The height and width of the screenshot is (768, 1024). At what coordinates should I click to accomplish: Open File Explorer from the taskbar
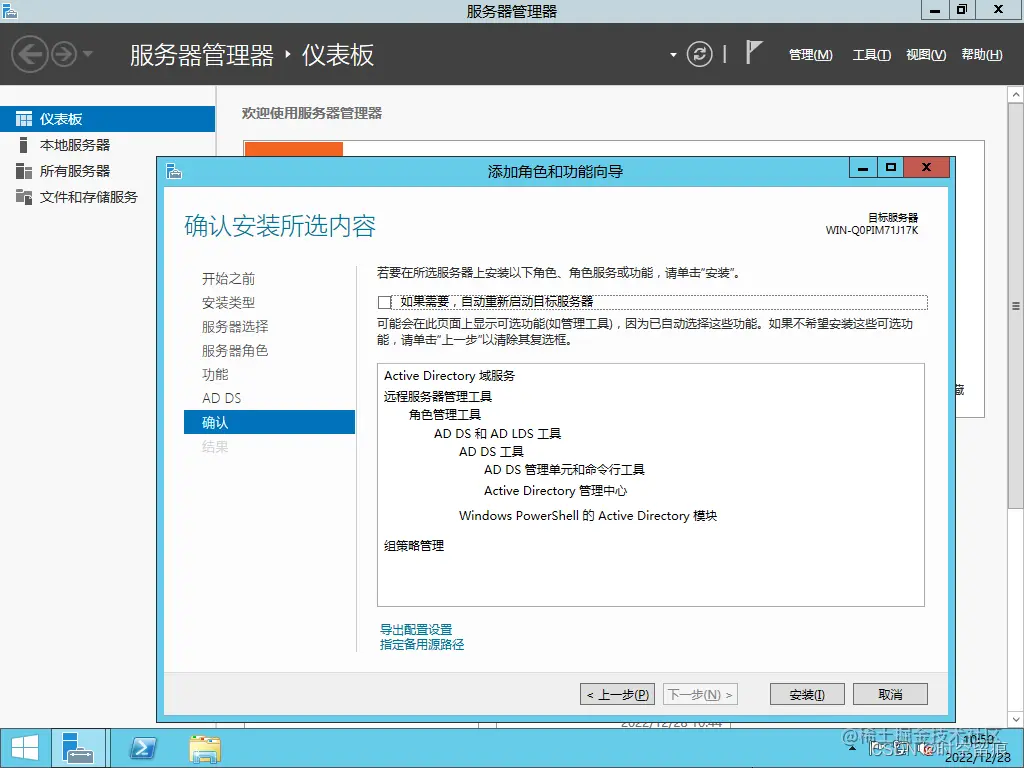[x=204, y=748]
